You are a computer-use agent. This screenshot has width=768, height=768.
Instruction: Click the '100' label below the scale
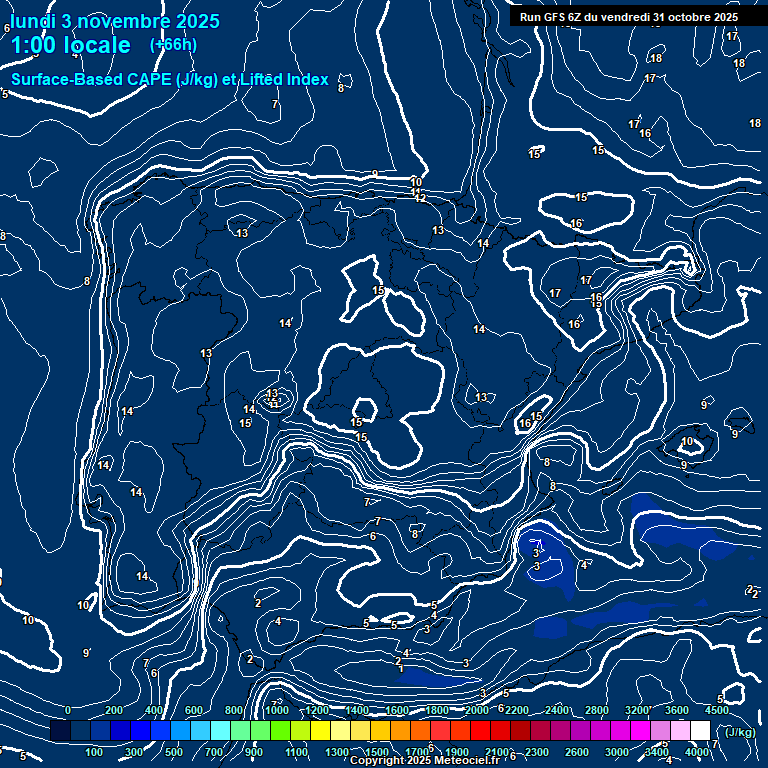(x=94, y=752)
